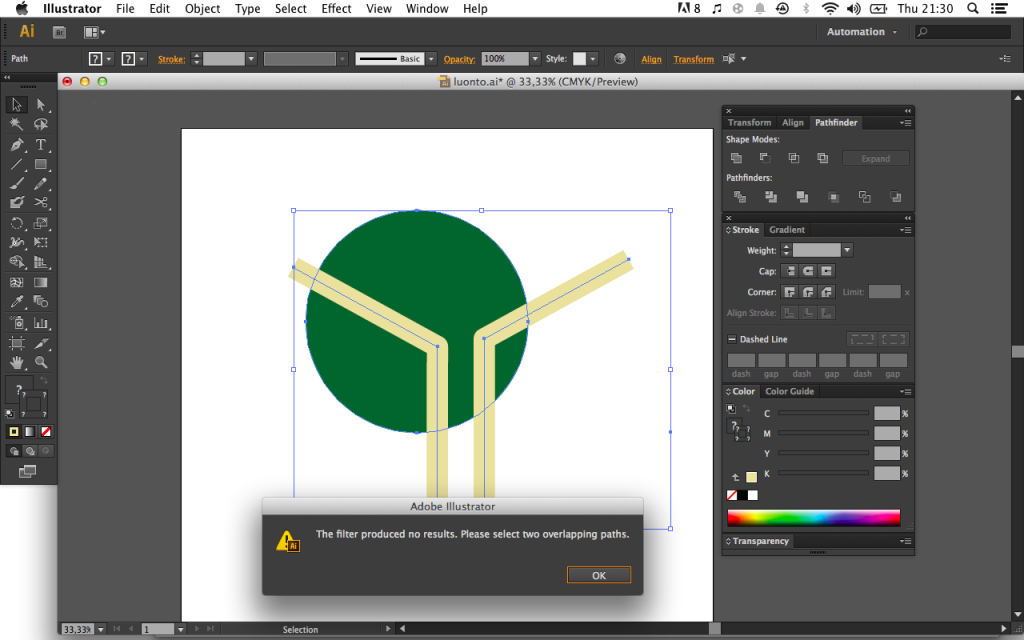Click the Minus Back pathfinder icon
Viewport: 1024px width, 640px height.
[x=895, y=197]
